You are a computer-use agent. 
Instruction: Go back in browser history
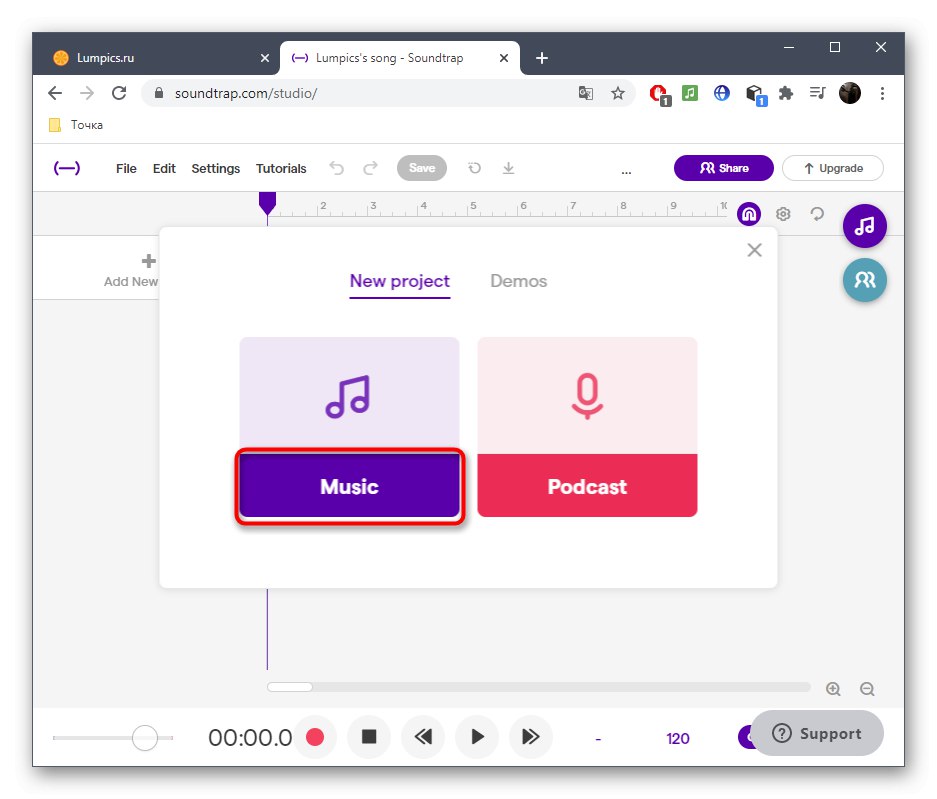(x=55, y=93)
